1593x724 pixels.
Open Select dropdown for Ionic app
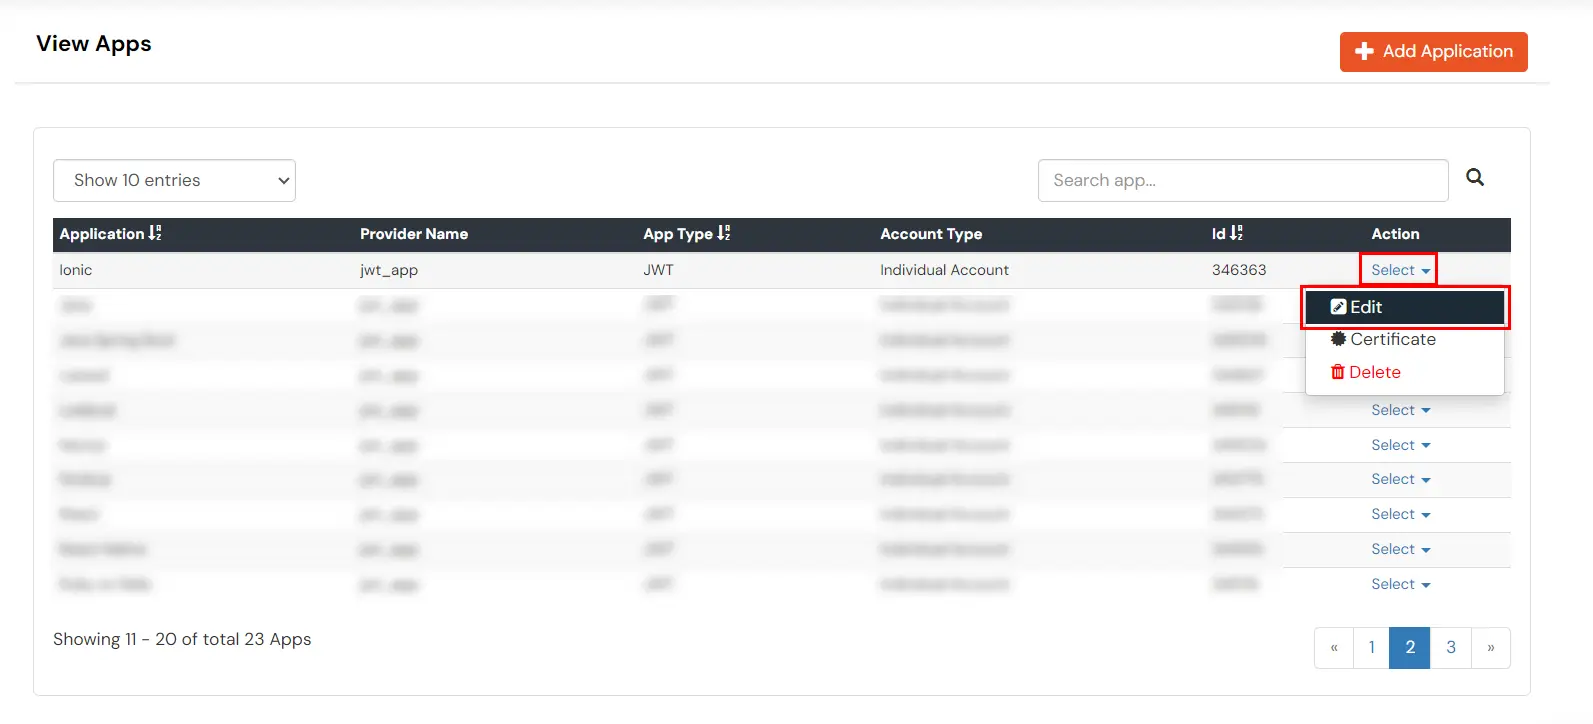[1399, 270]
